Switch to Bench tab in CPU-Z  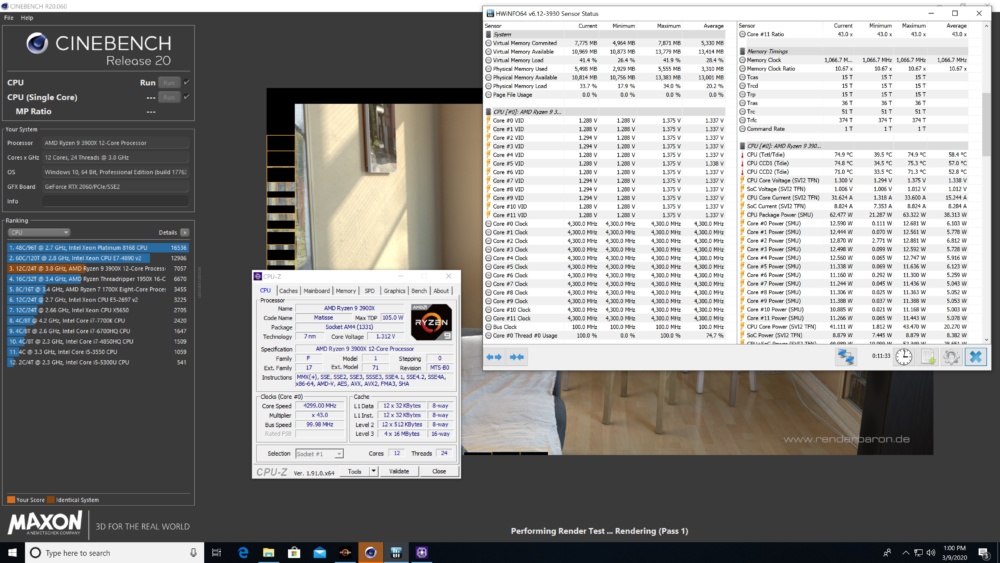coord(419,291)
